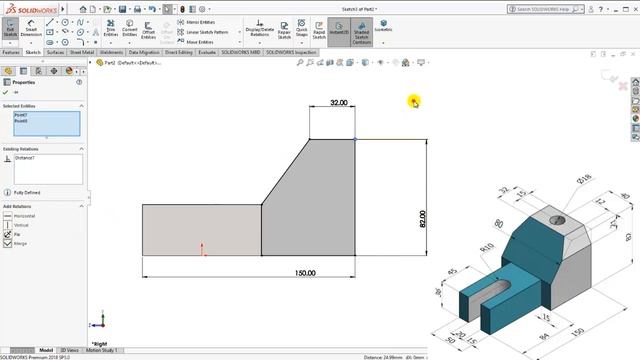Select the Spline sketch tool
Screen dimensions: 640x360
pos(80,22)
